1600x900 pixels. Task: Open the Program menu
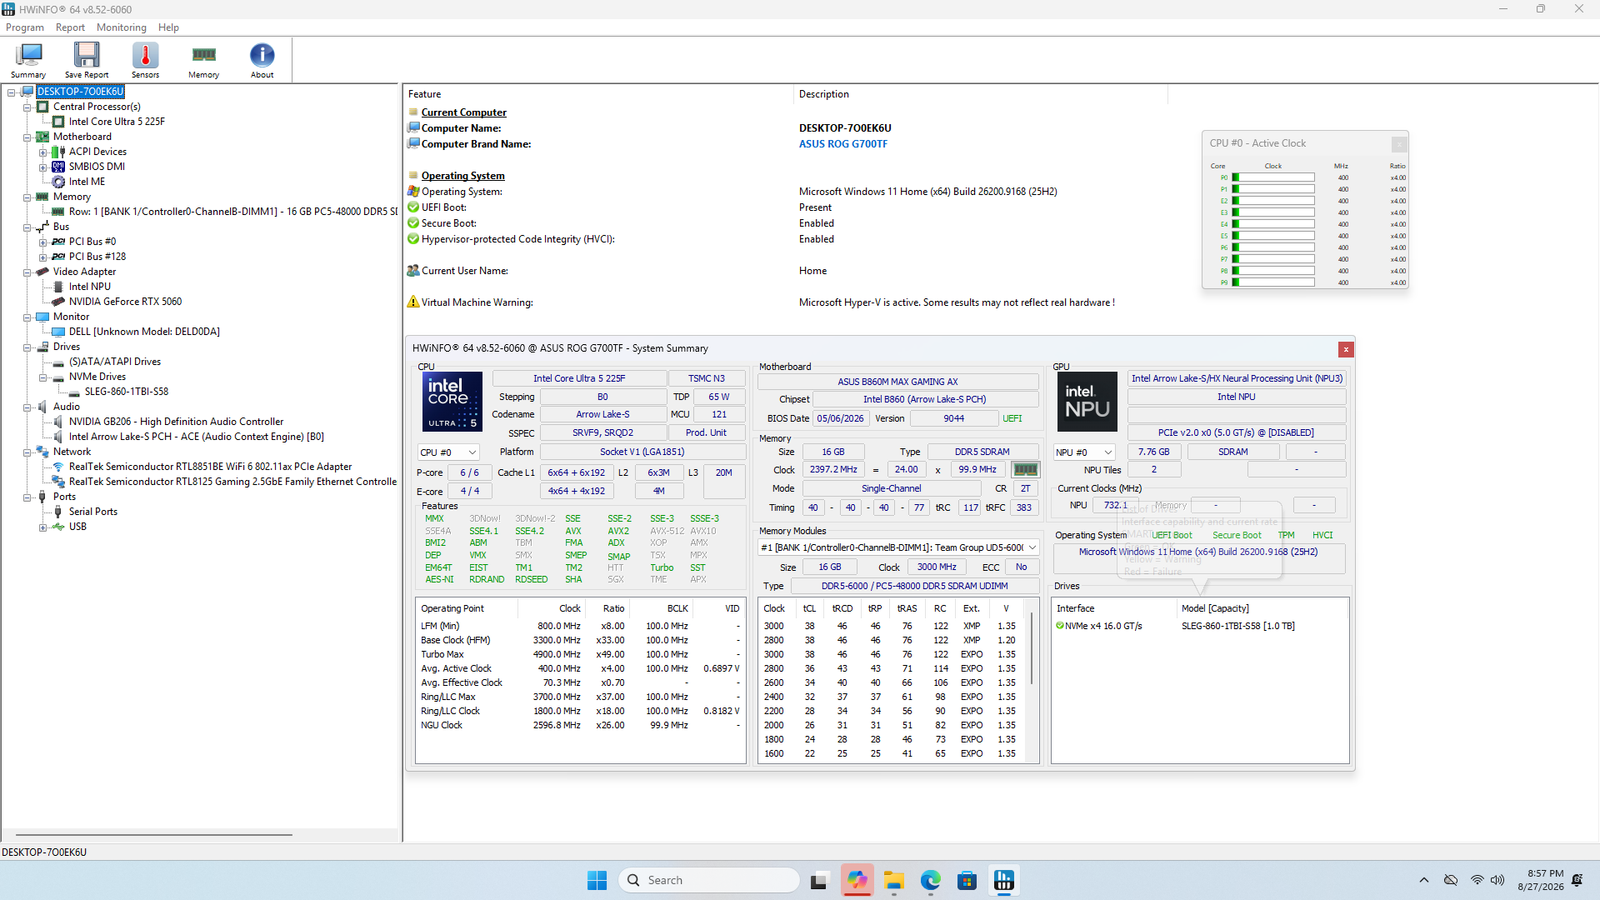click(x=25, y=28)
